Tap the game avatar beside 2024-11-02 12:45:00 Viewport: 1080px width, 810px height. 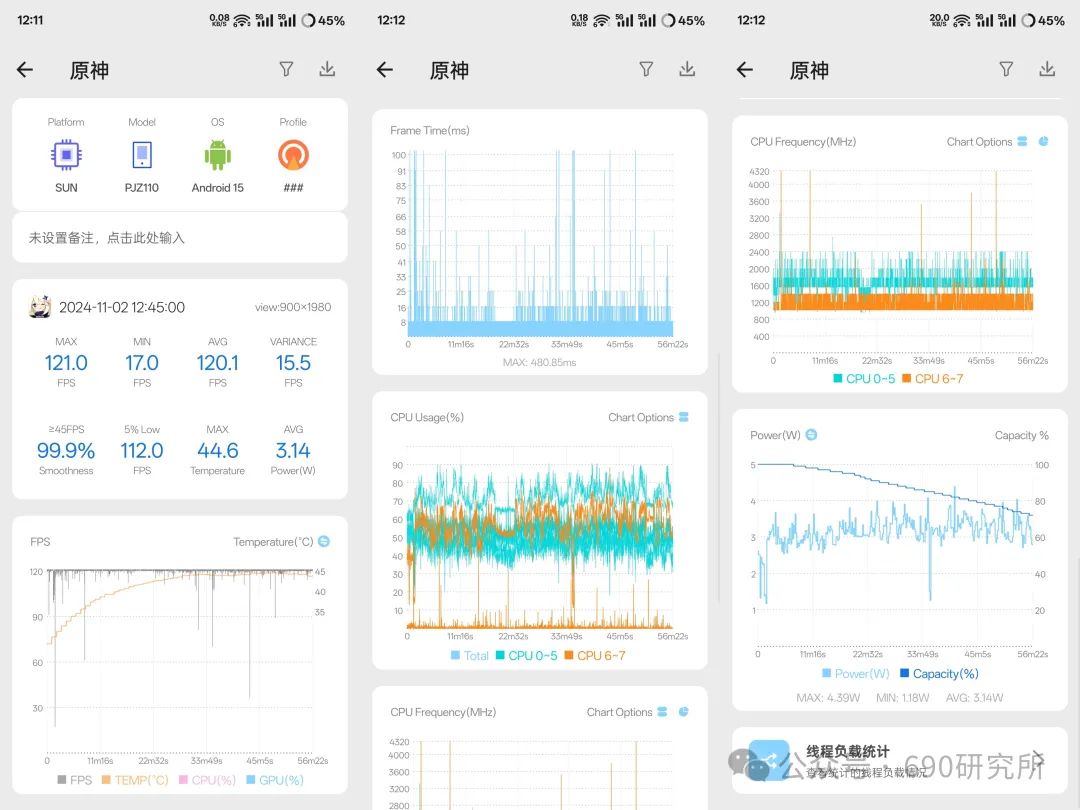[40, 307]
